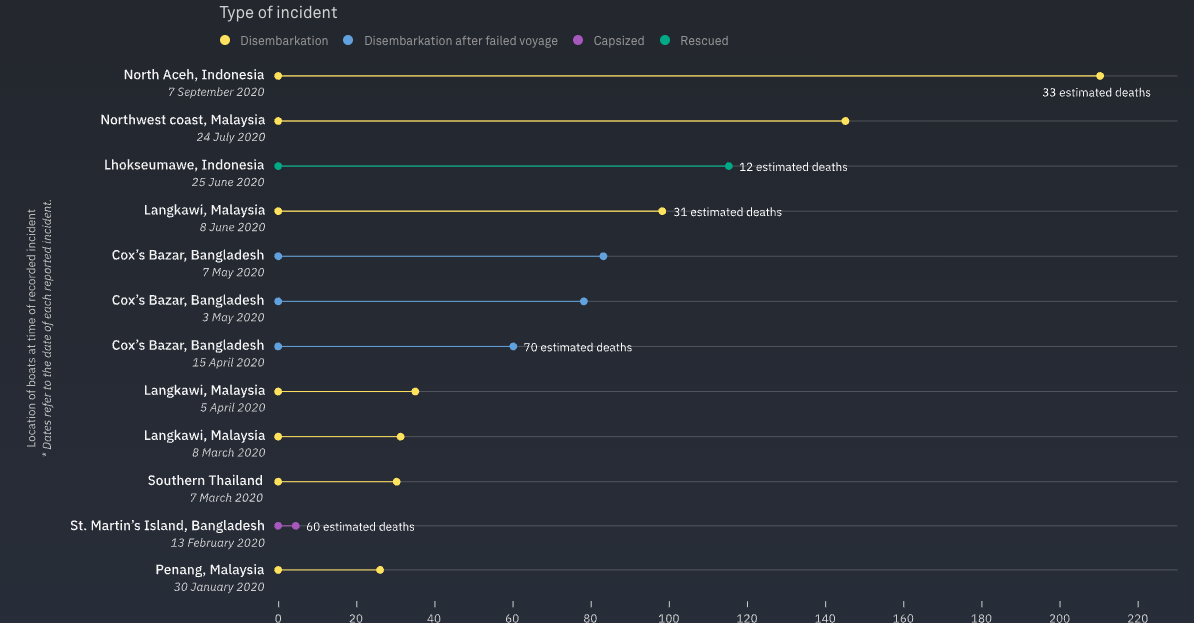Click the blue failed voyage legend dot
Image resolution: width=1194 pixels, height=623 pixels.
click(348, 41)
